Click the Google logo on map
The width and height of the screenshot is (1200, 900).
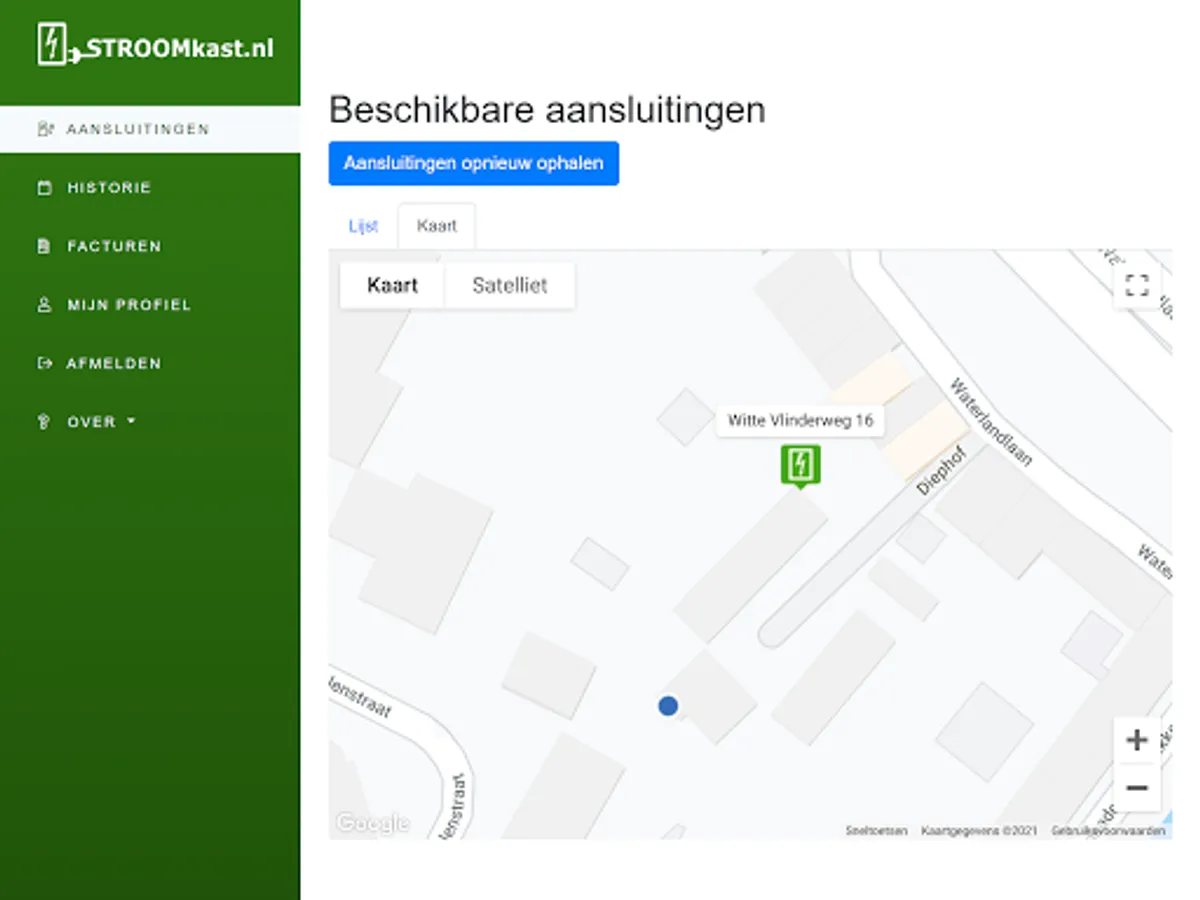tap(372, 823)
